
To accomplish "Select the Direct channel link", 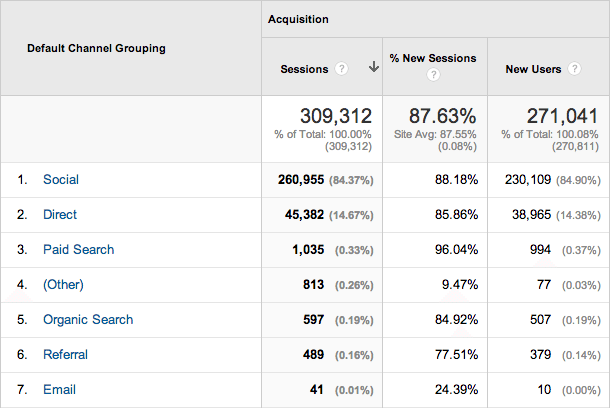I will [x=59, y=215].
